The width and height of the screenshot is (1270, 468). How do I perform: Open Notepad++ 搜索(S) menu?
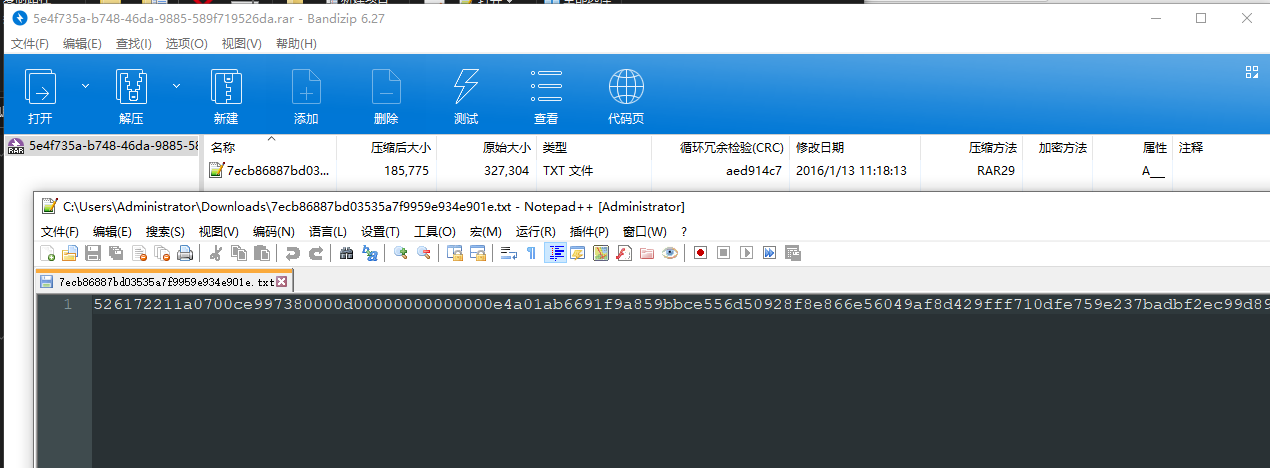pos(166,231)
